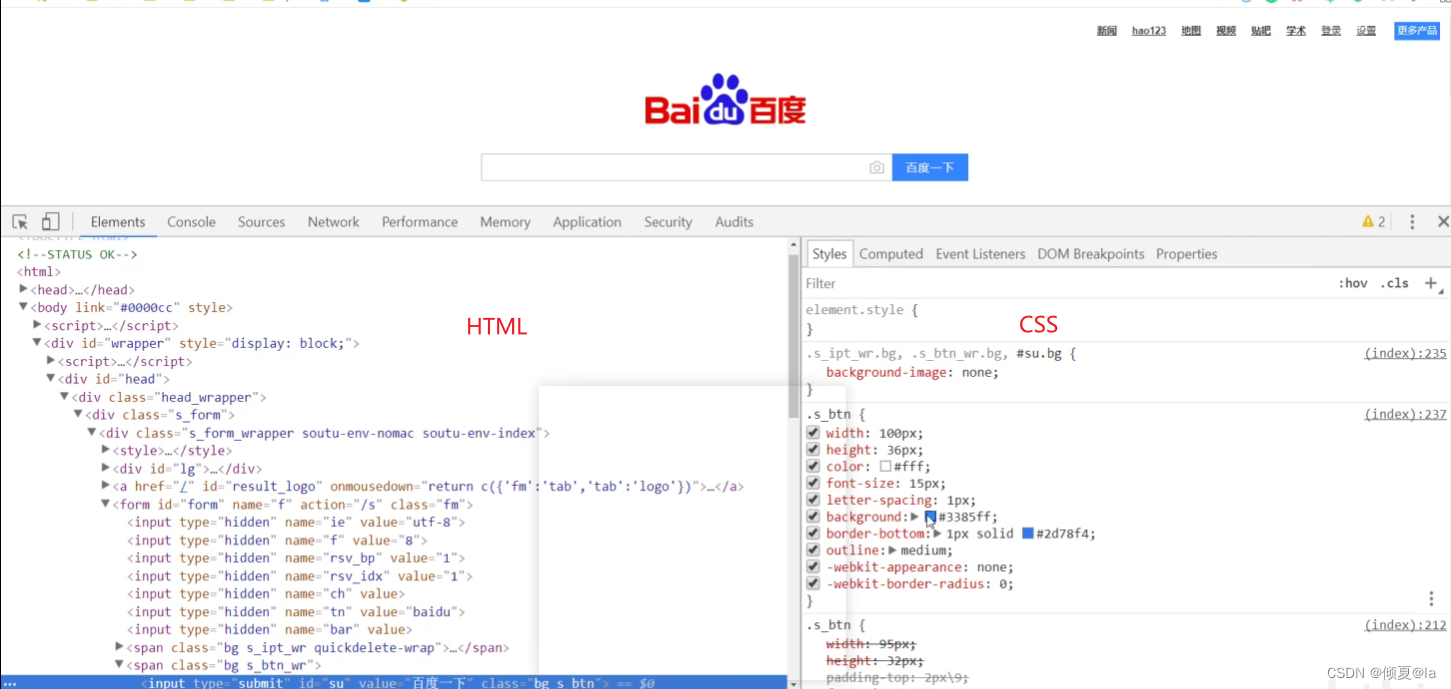
Task: Expand the border-bottom shorthand triangle
Action: [937, 534]
